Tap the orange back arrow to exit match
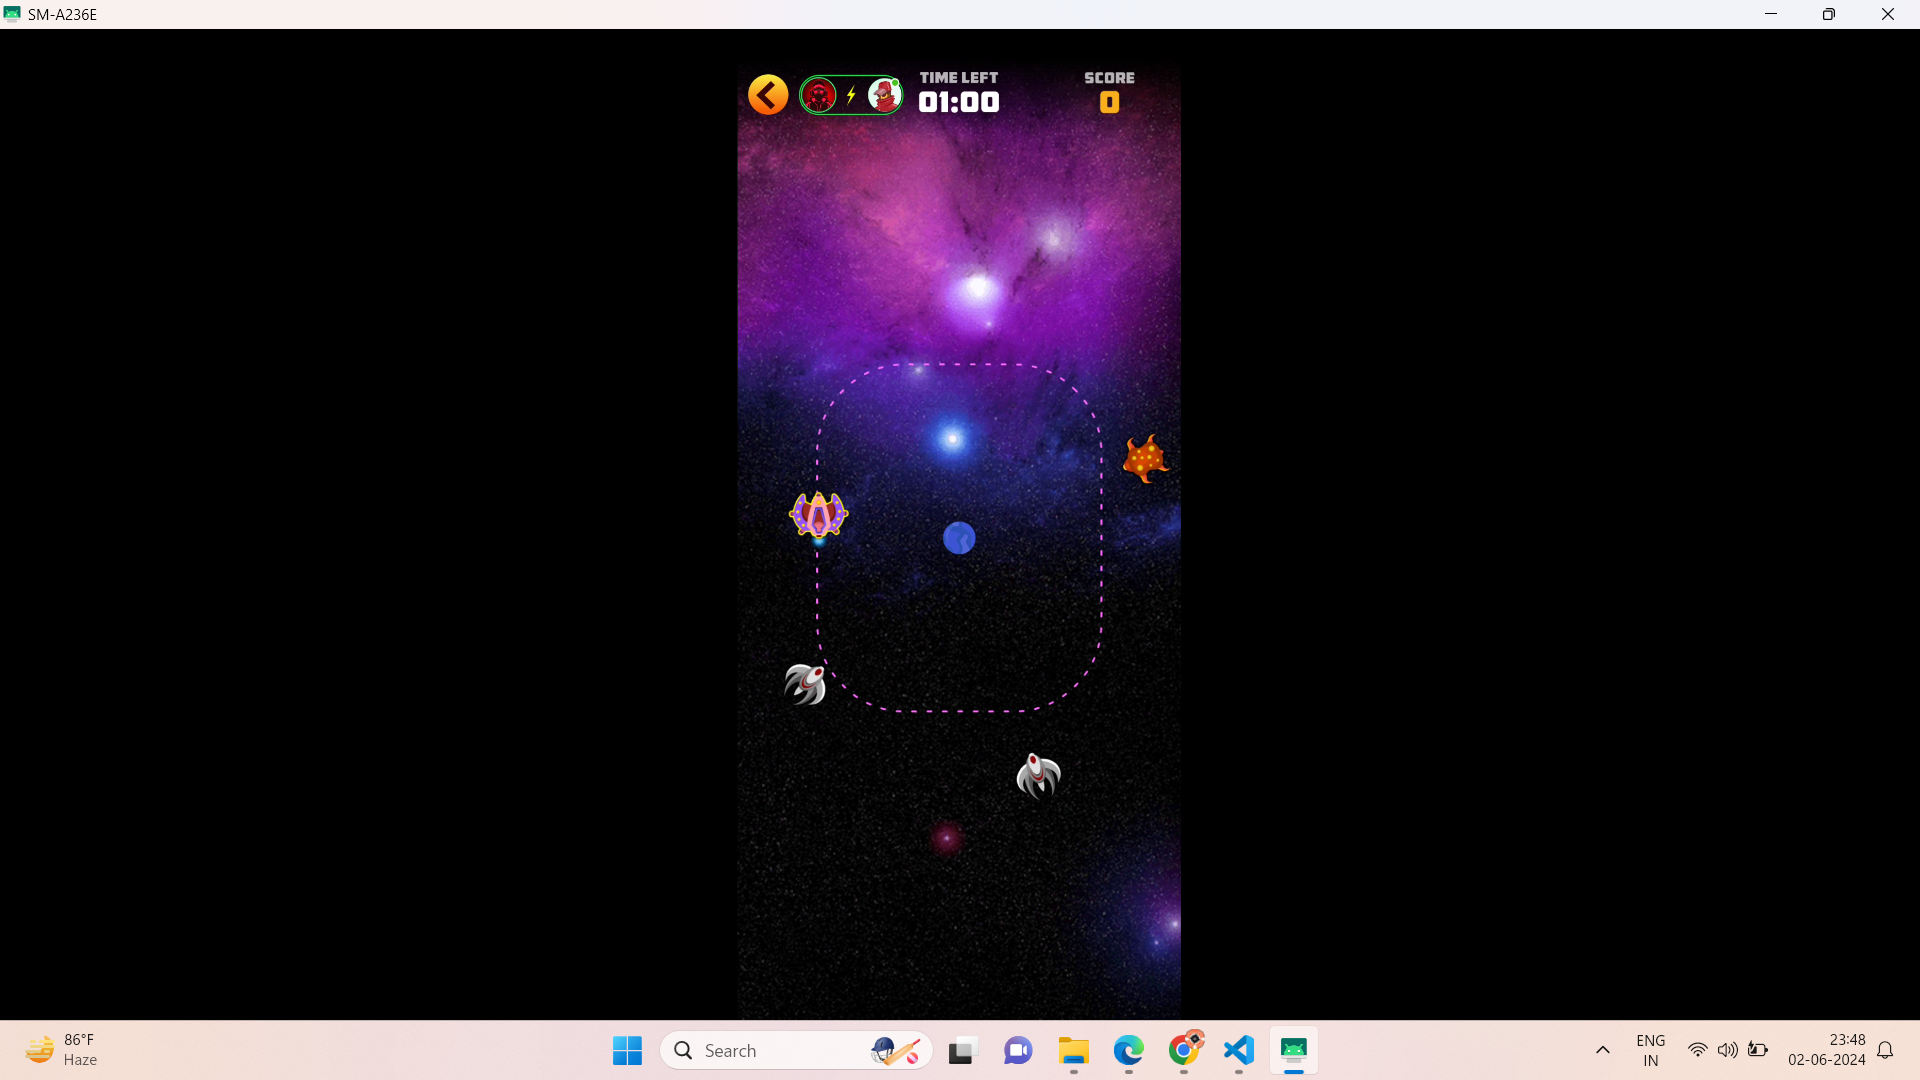1920x1080 pixels. click(x=766, y=93)
